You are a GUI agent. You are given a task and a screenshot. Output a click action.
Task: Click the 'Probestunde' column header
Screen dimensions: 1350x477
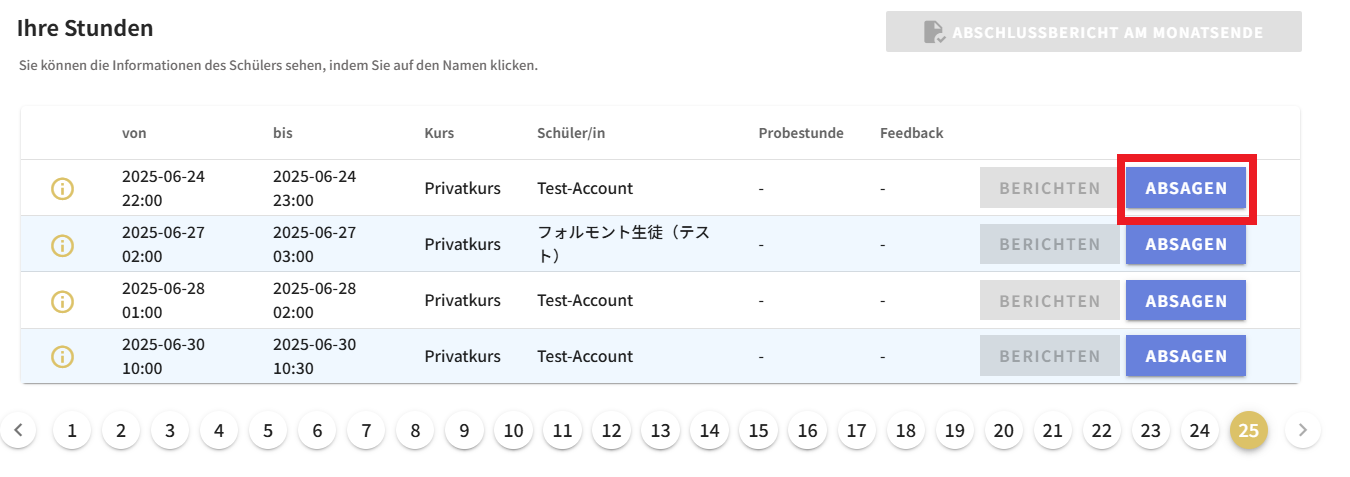click(801, 133)
